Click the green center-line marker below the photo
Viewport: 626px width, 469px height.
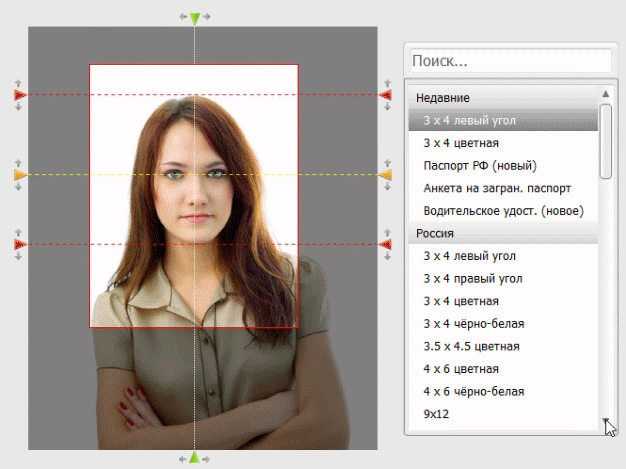194,457
